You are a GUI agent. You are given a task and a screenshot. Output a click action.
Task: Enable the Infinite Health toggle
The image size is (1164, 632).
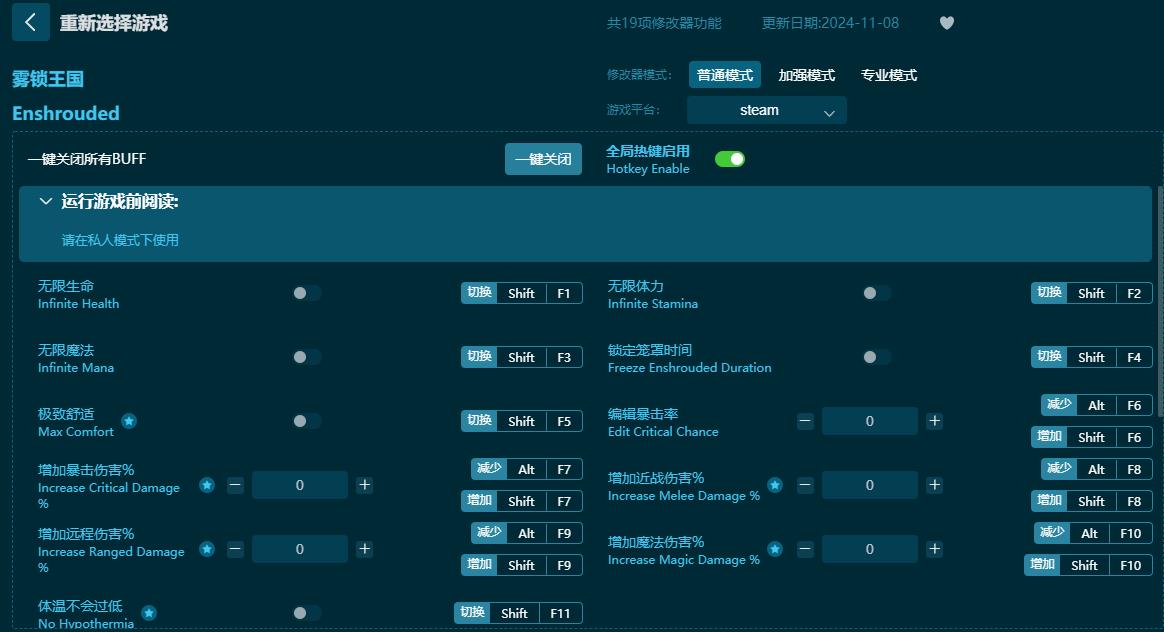(307, 293)
